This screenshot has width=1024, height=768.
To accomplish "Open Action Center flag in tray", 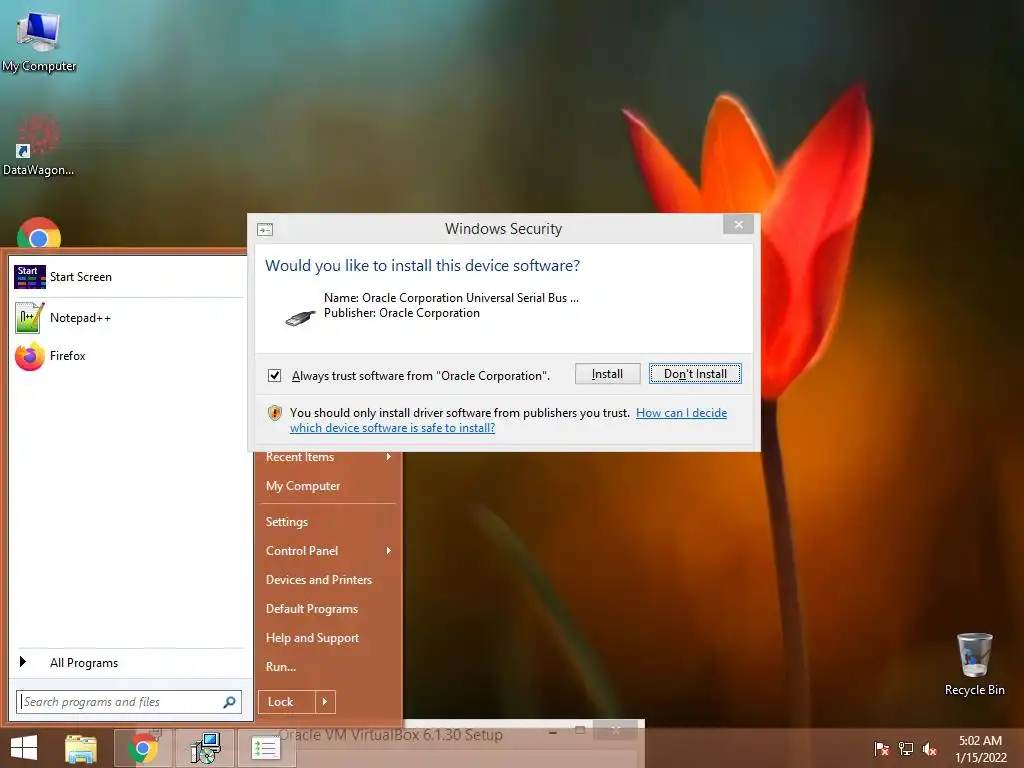I will (x=882, y=749).
